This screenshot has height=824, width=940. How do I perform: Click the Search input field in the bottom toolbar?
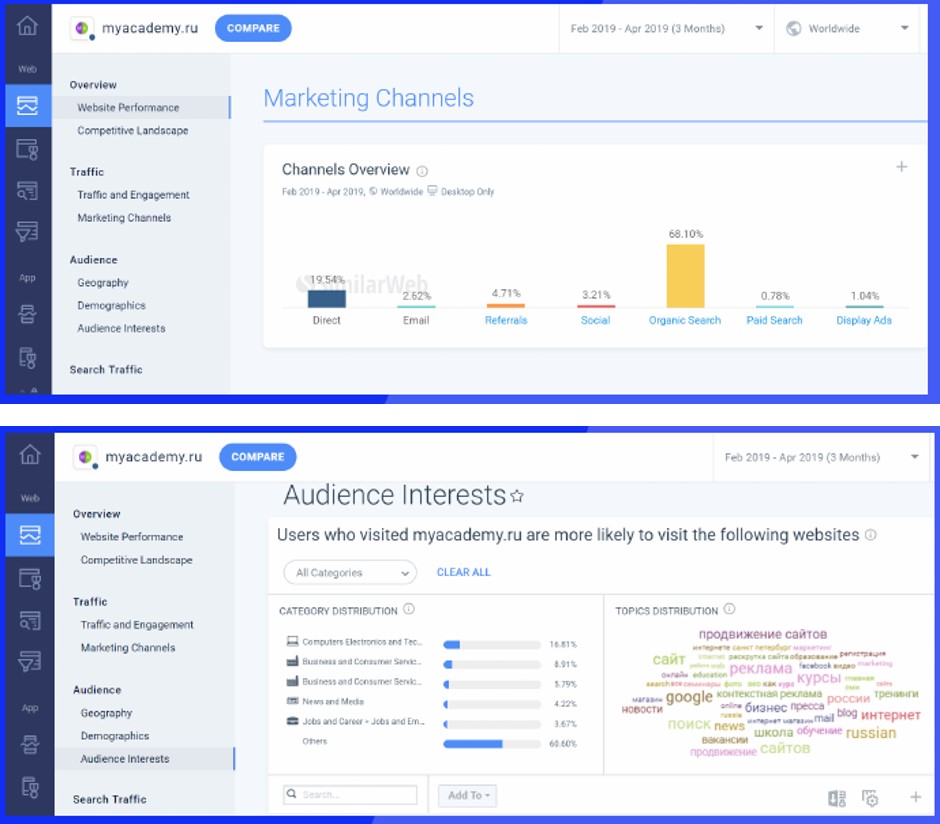coord(350,795)
